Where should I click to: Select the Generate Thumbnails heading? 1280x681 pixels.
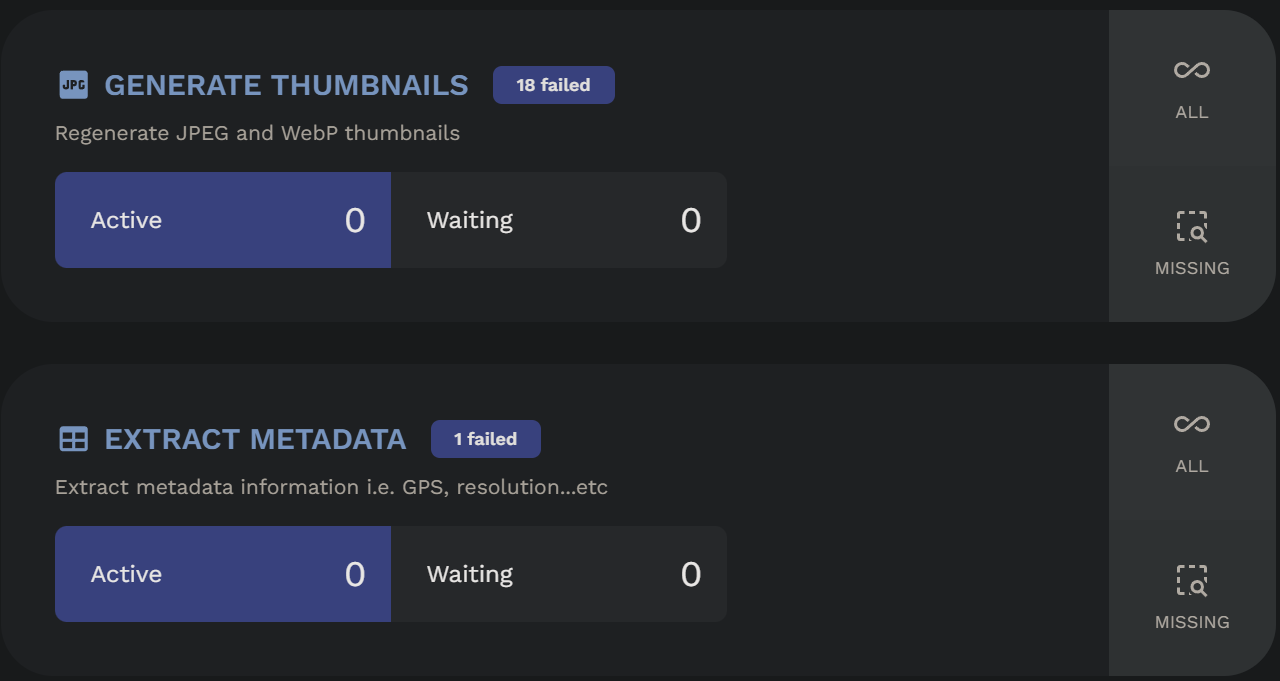pos(286,85)
